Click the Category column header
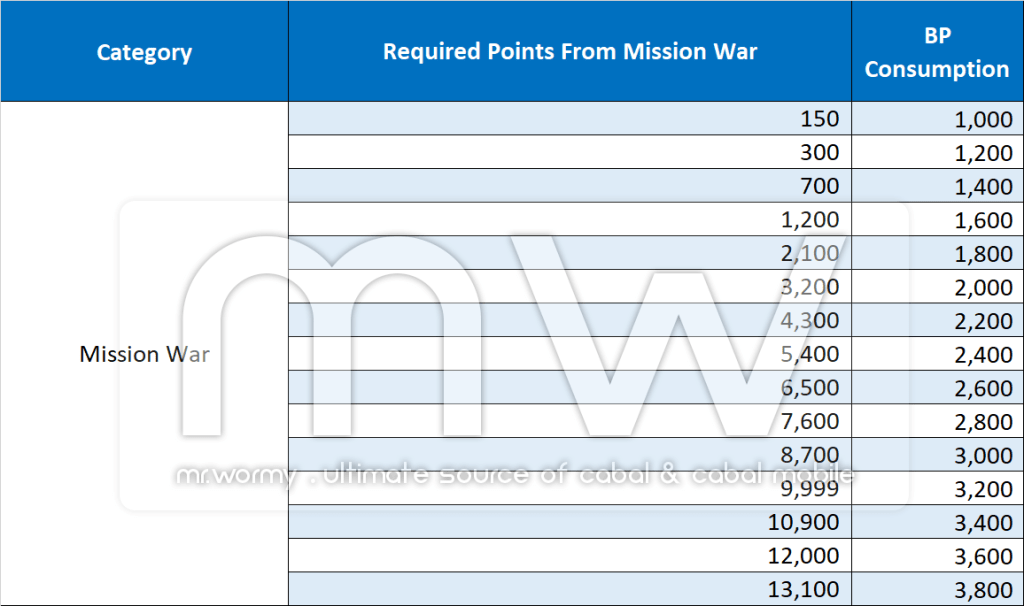 coord(144,52)
